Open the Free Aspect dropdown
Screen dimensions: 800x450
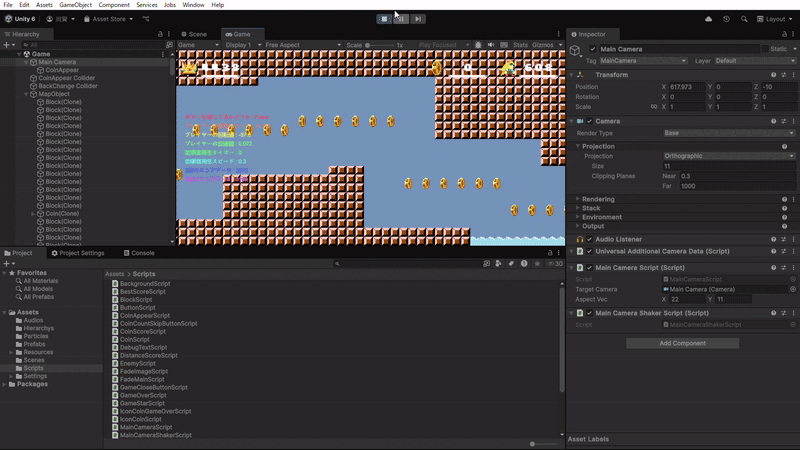[303, 45]
